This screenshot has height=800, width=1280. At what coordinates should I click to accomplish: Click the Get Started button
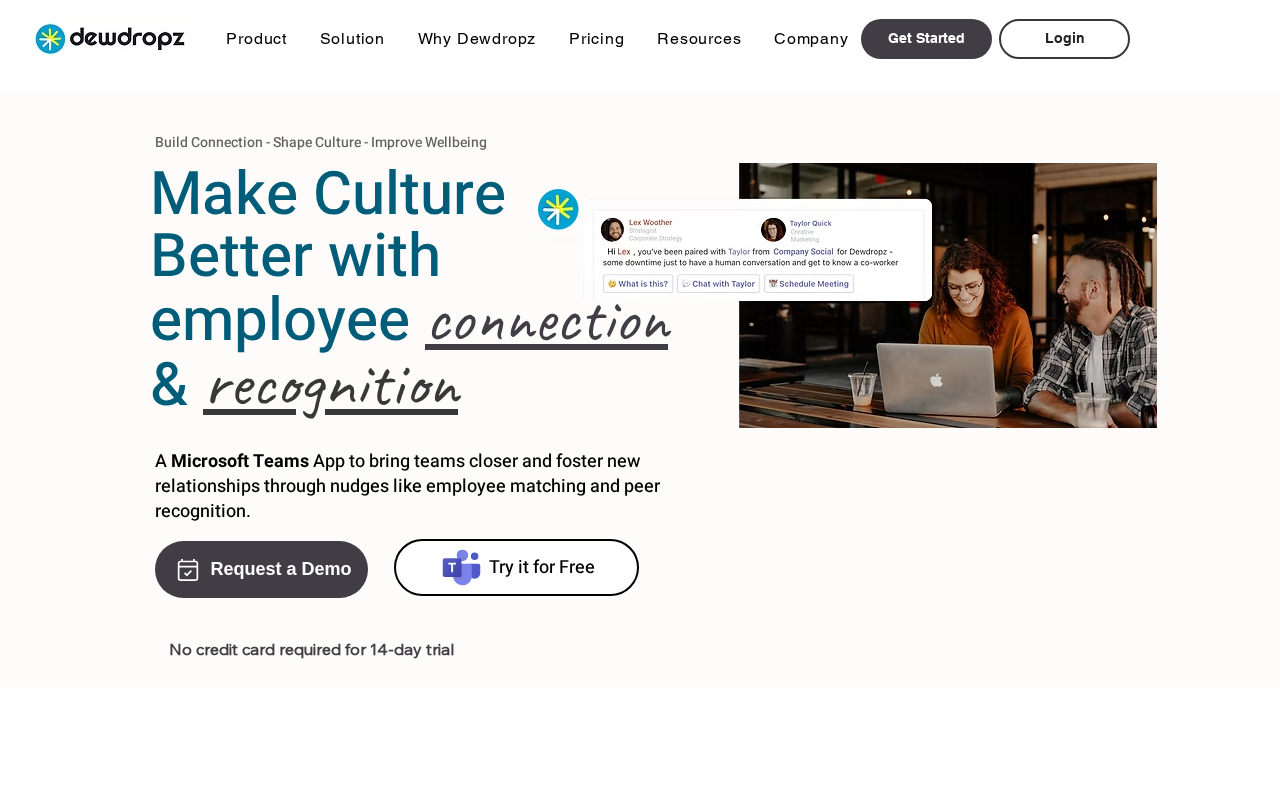tap(926, 39)
